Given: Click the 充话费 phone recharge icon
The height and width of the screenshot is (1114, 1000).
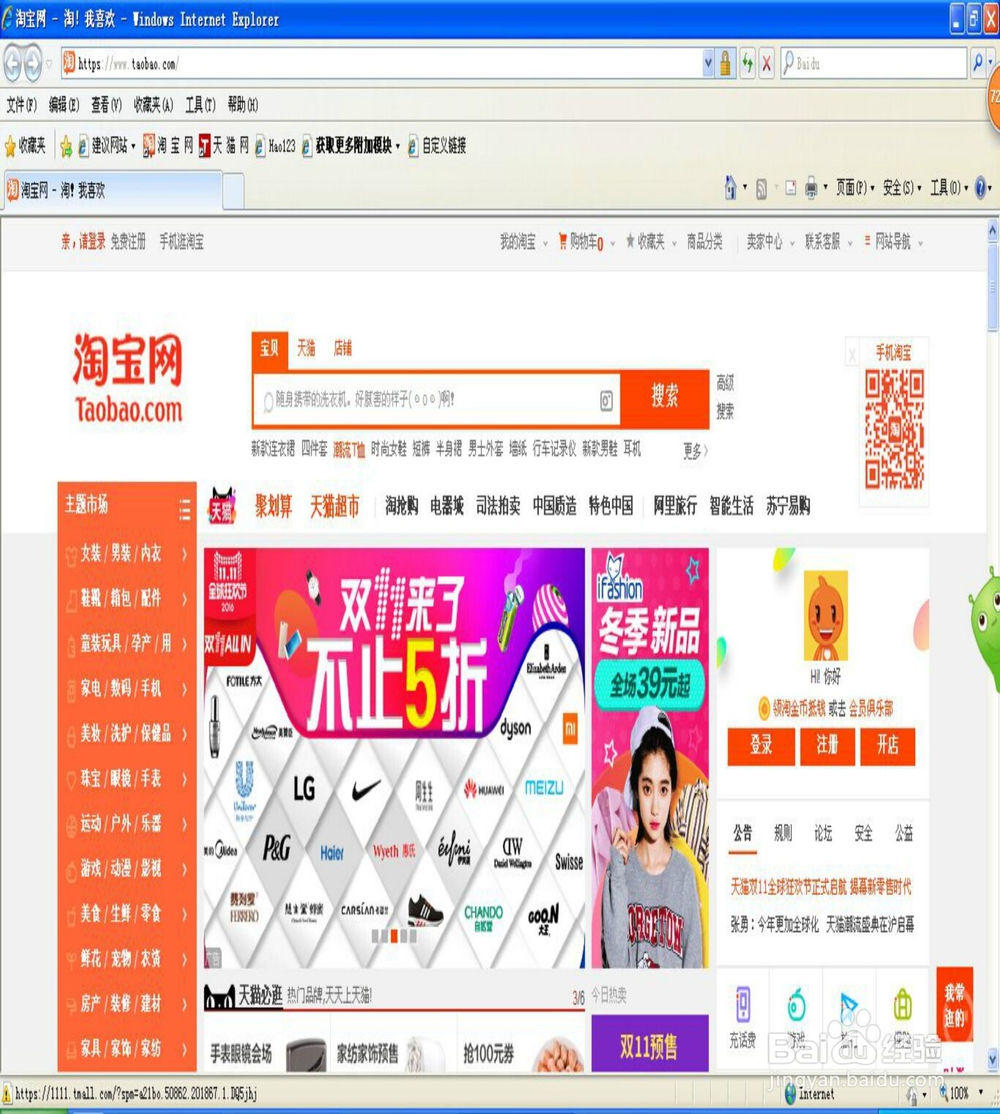Looking at the screenshot, I should click(x=743, y=1004).
